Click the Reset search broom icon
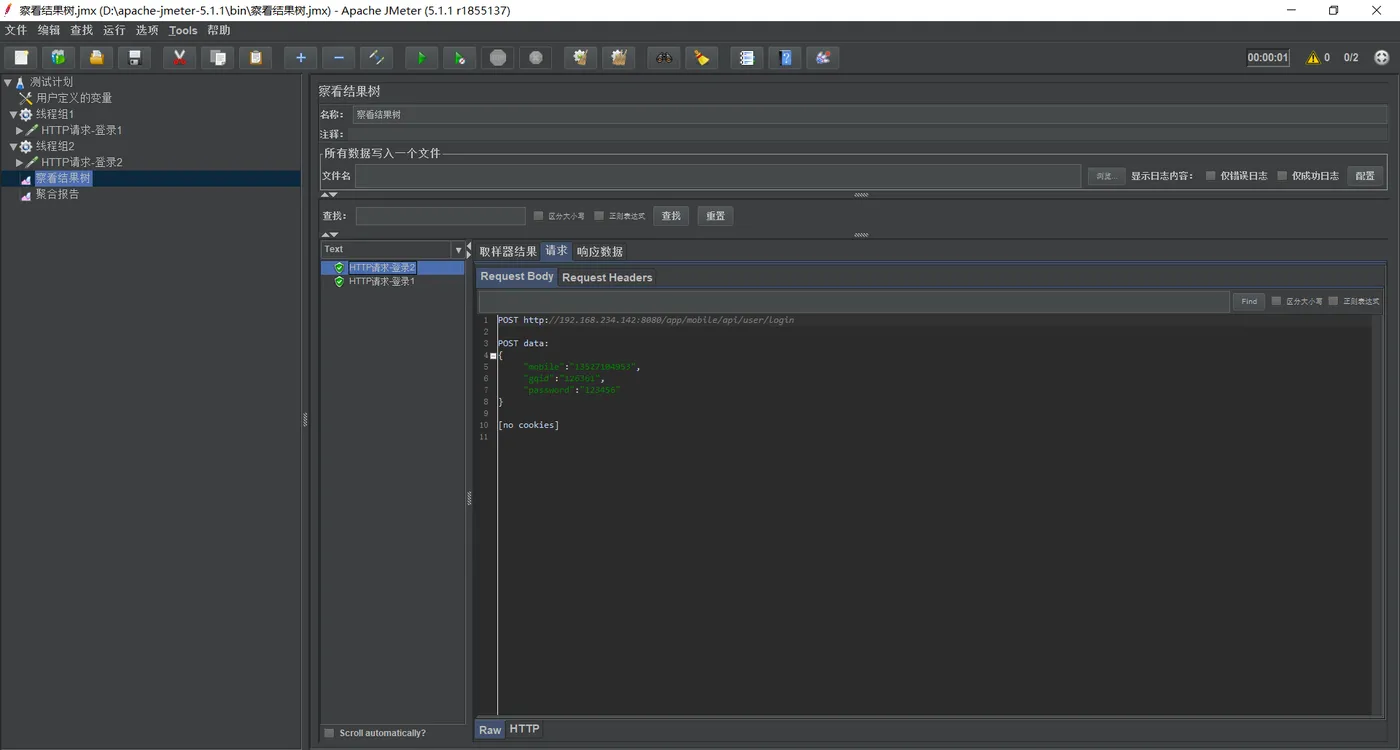The width and height of the screenshot is (1400, 750). (701, 57)
